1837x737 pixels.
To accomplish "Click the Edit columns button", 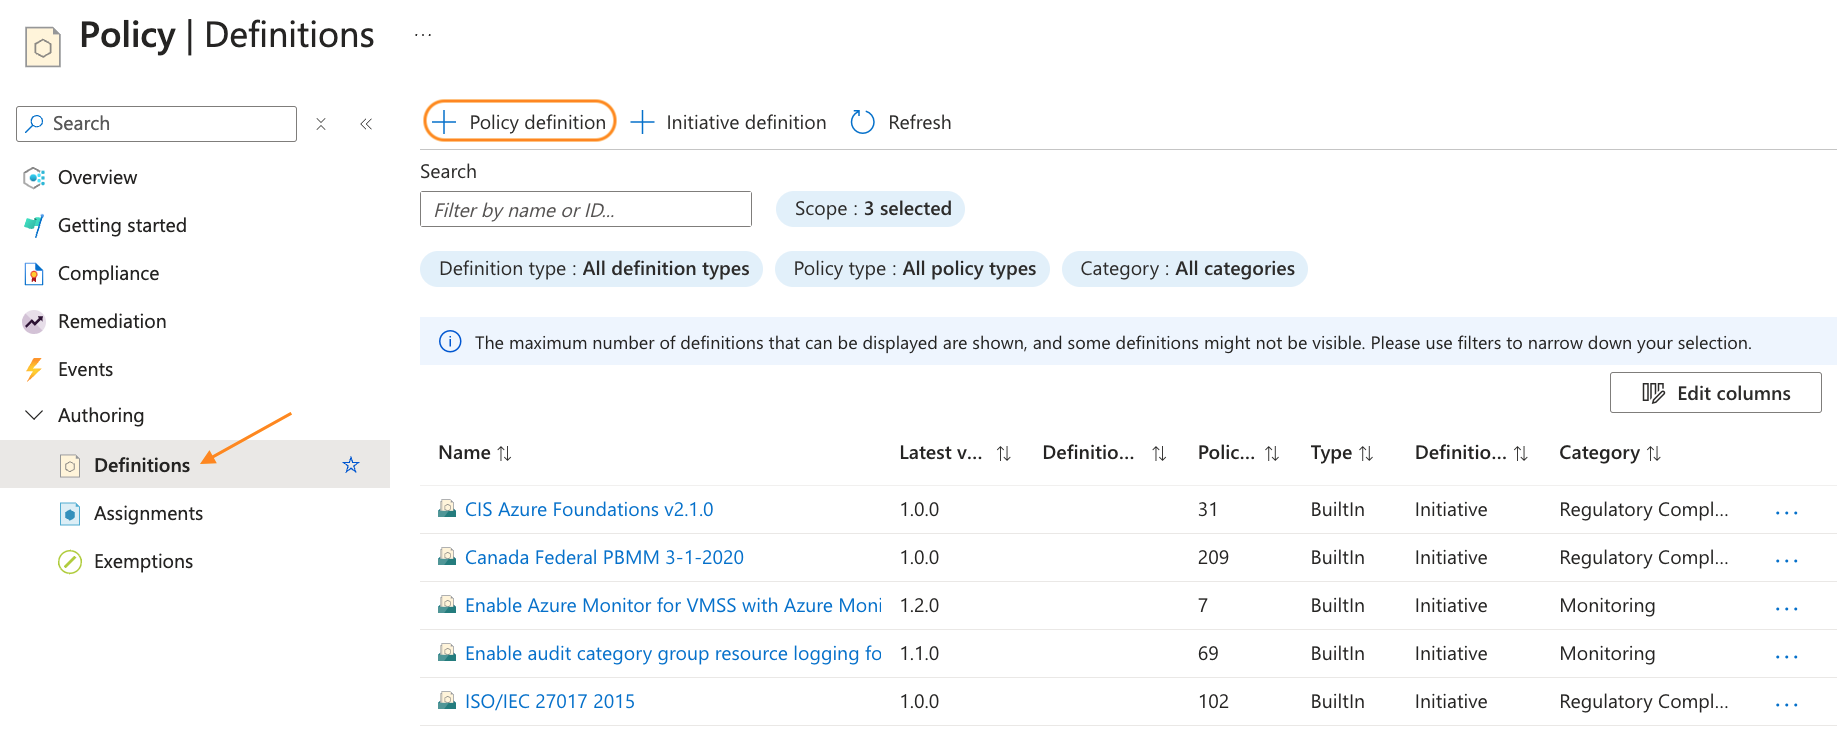I will (x=1715, y=393).
